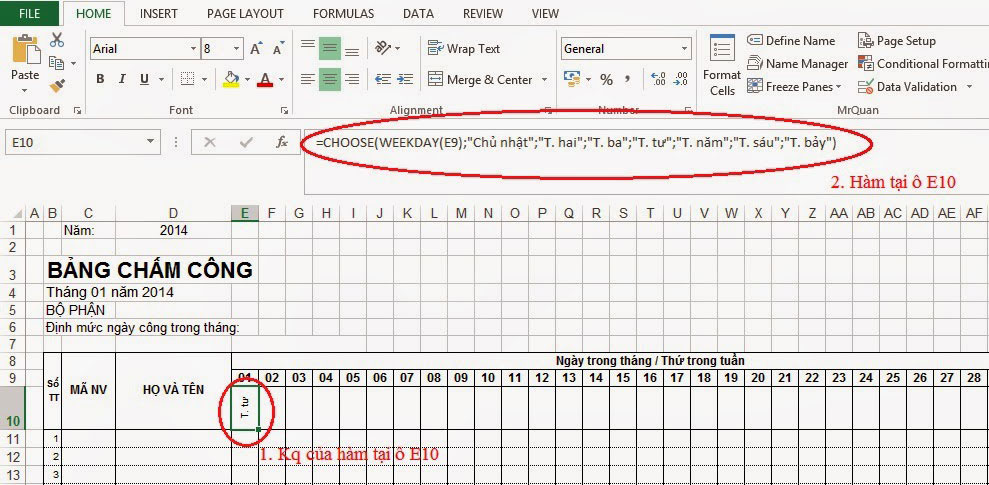989x485 pixels.
Task: Expand Merge & Center dropdown arrow
Action: point(544,79)
